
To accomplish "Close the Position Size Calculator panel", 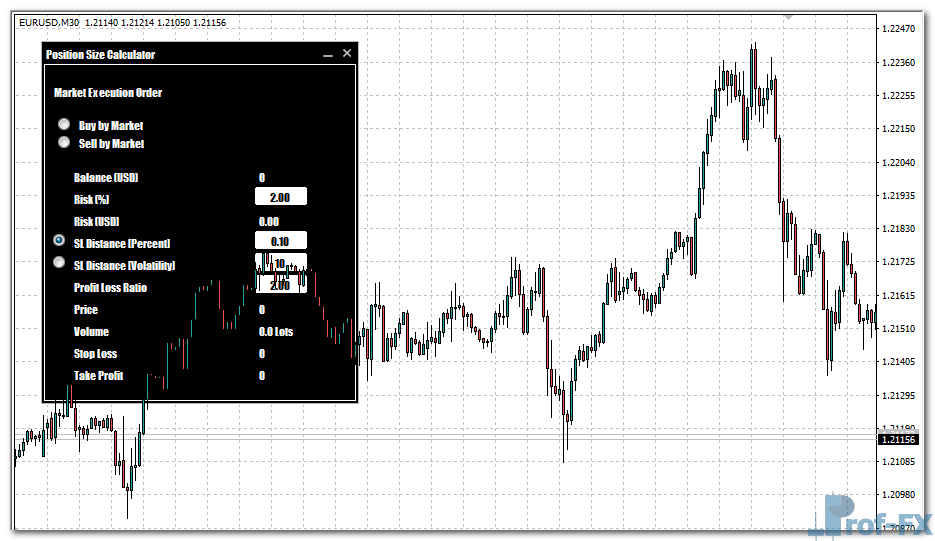I will (x=347, y=54).
